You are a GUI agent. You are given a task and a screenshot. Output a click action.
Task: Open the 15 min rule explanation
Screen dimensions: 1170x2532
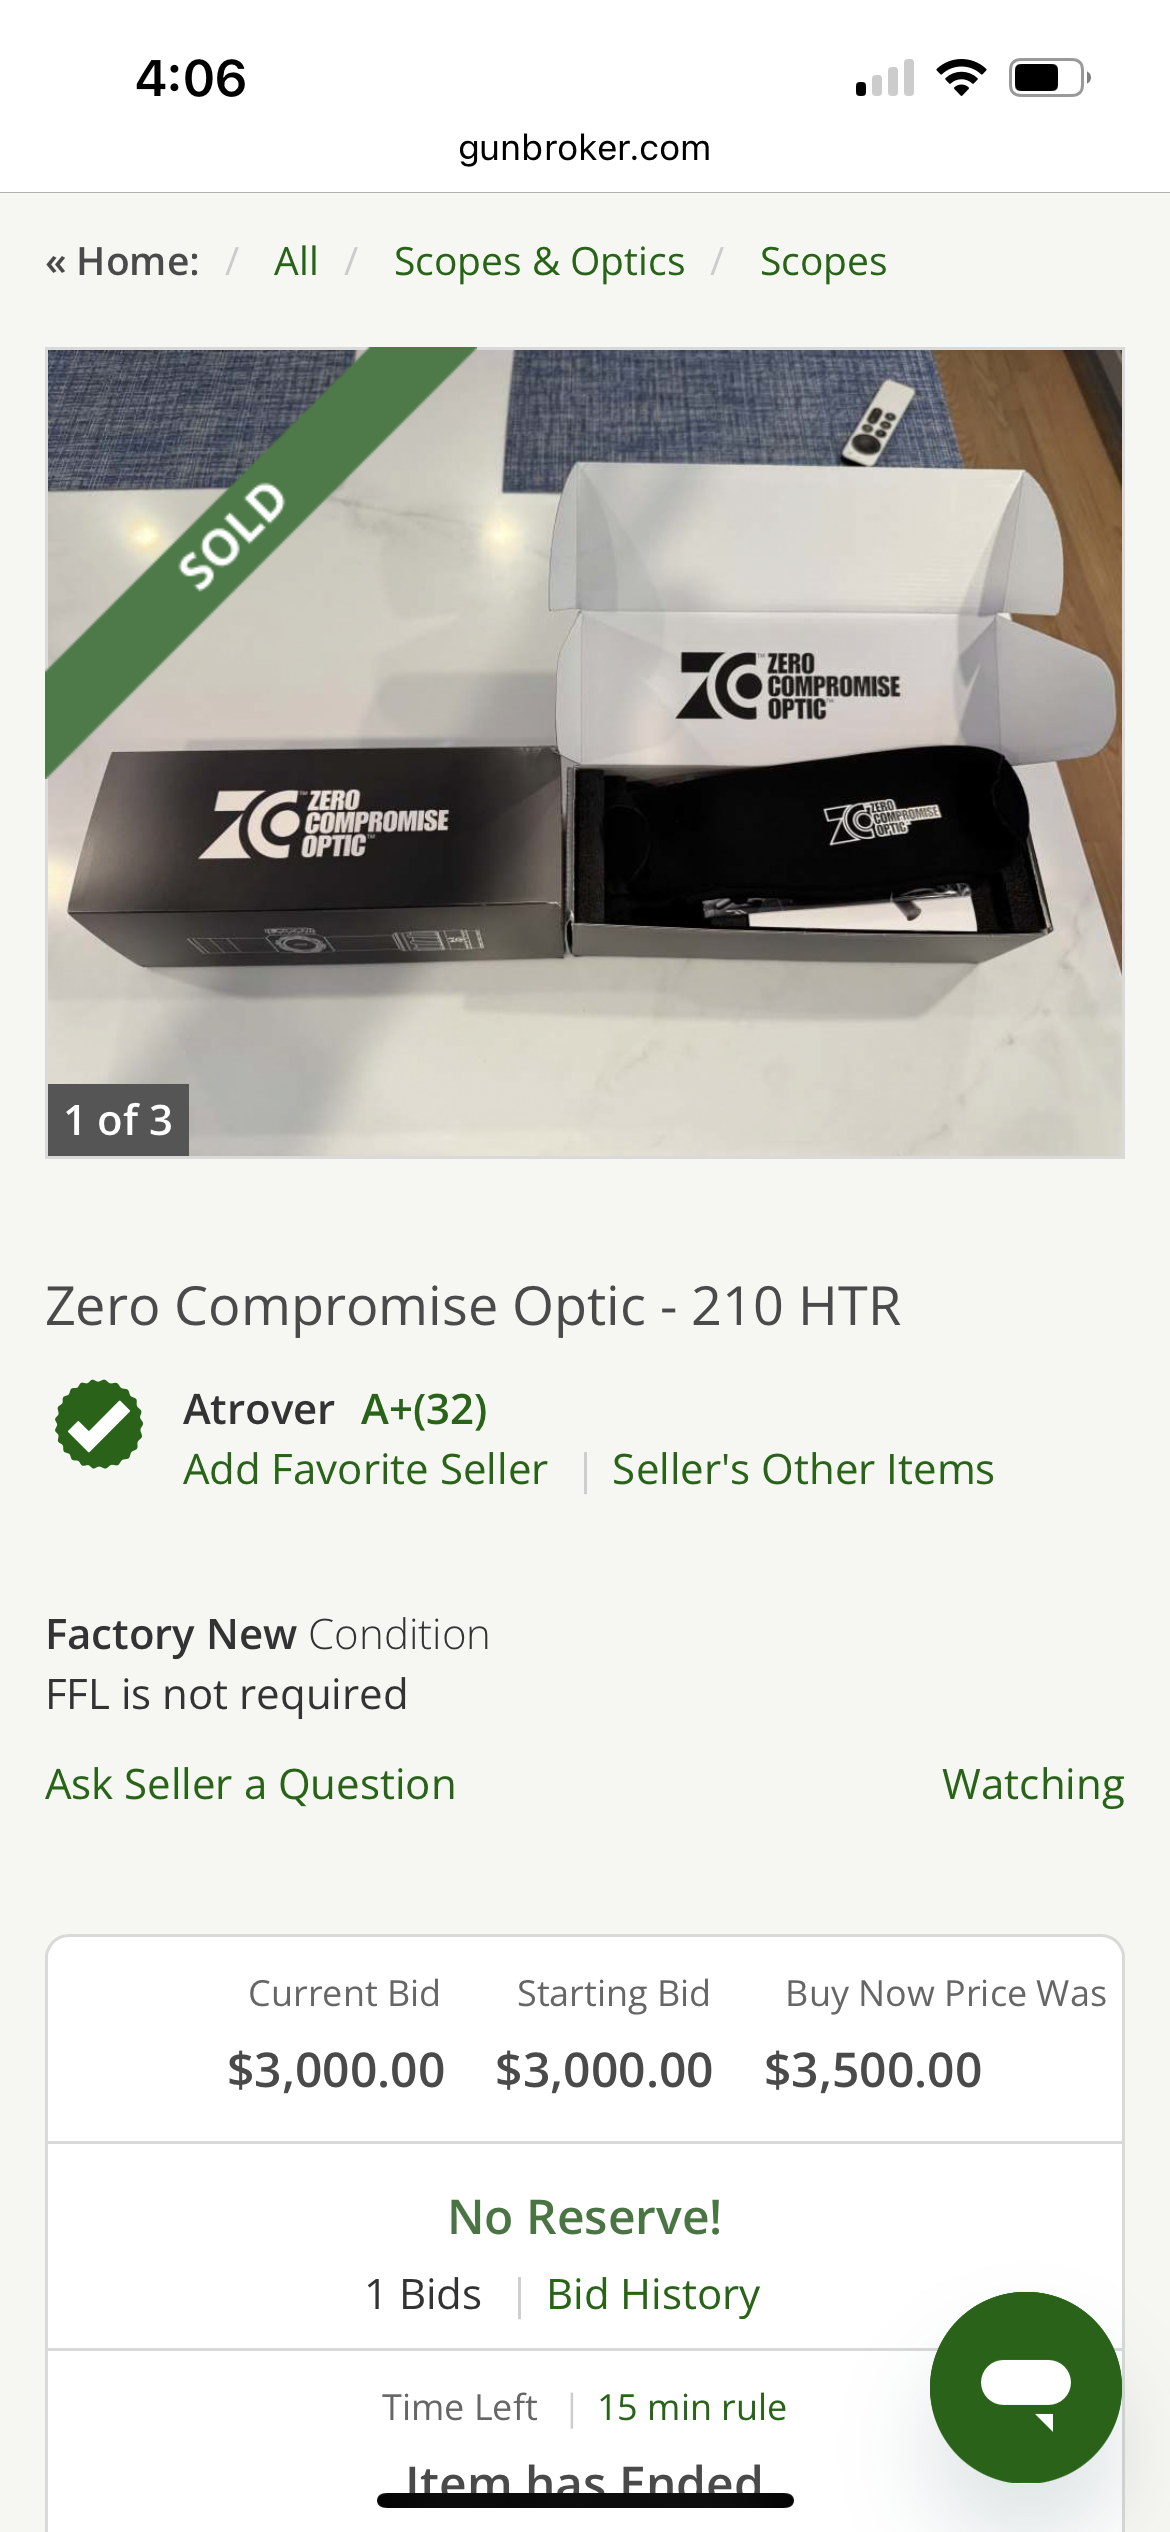pyautogui.click(x=692, y=2407)
